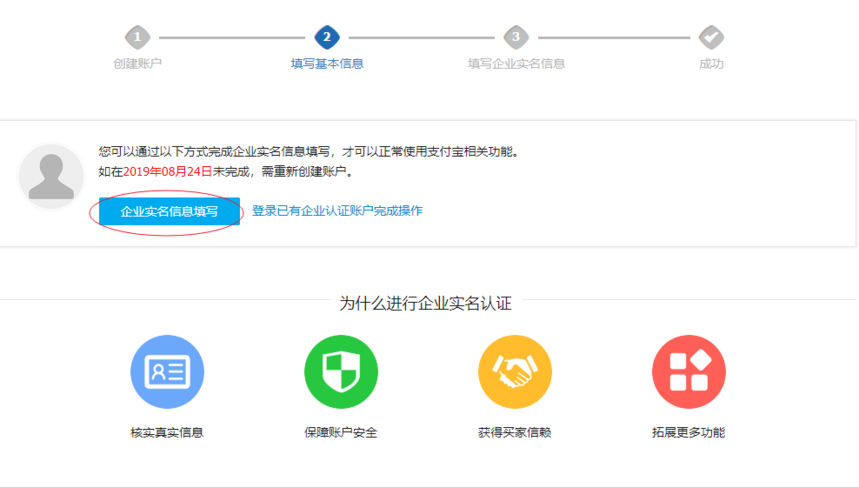Screen dimensions: 859x488
Task: Click the 核实真实信息 caption
Action: click(x=167, y=433)
